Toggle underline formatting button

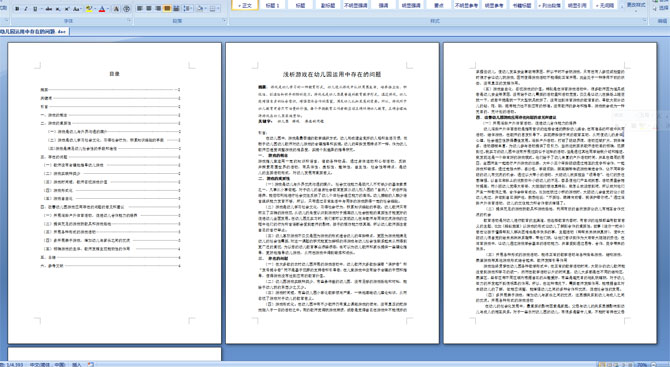36,9
